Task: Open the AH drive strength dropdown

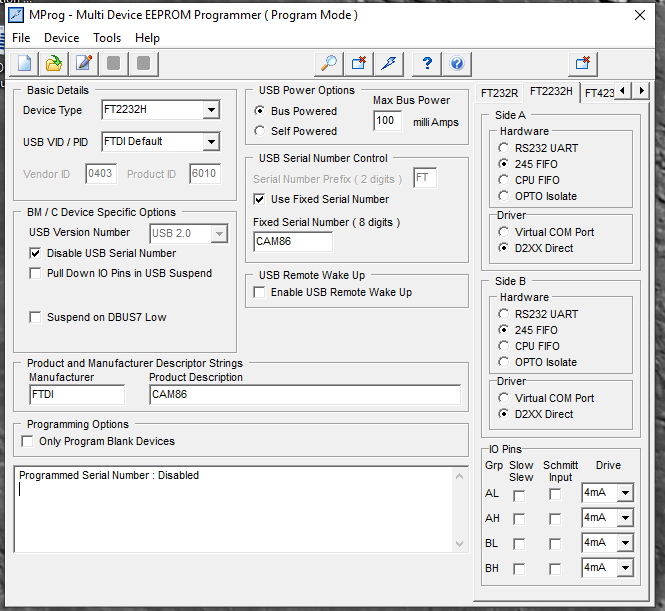Action: [x=625, y=518]
